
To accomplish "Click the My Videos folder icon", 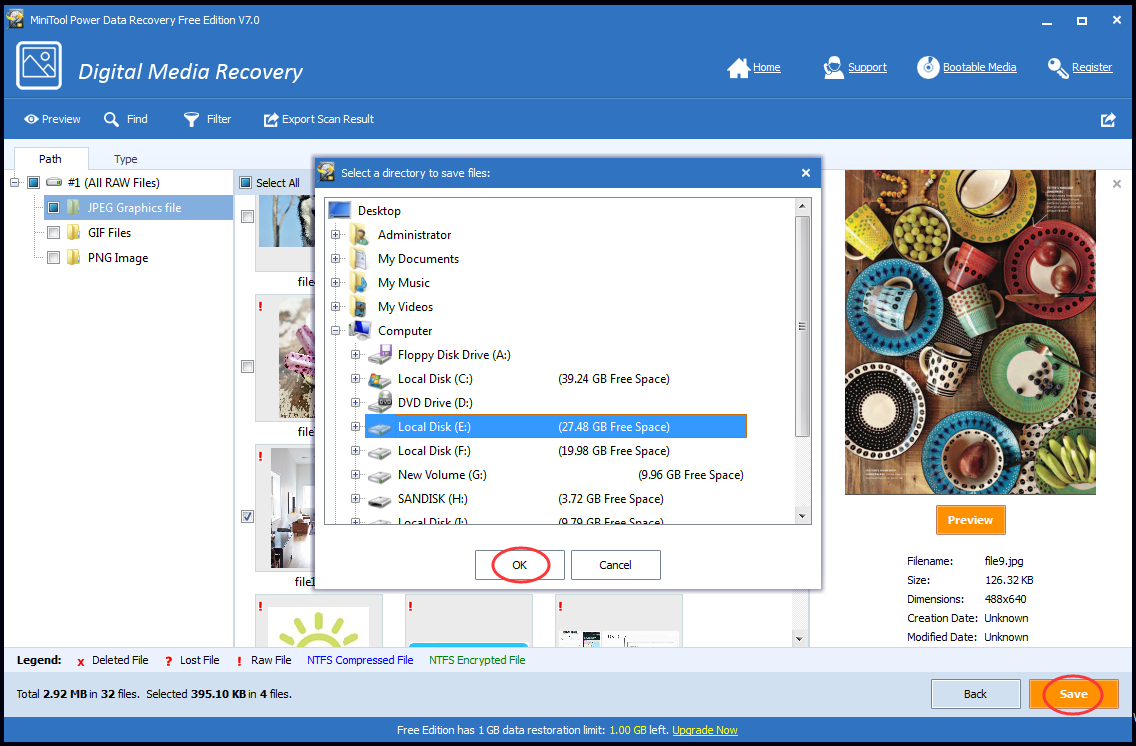I will pos(359,306).
